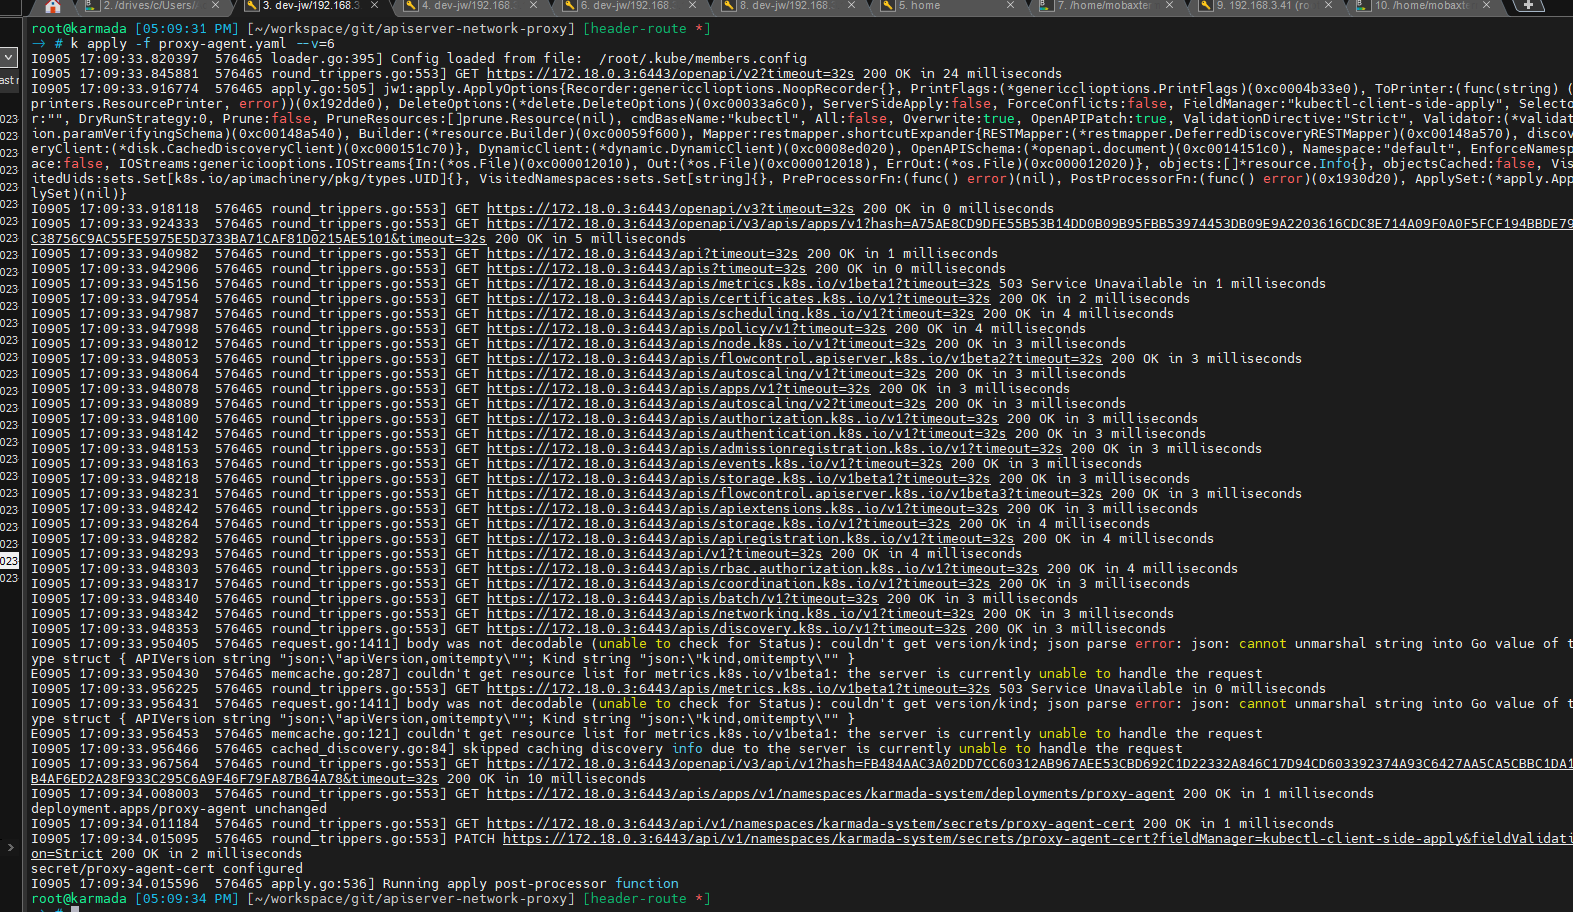Open the events.k8s.io/v1 URL
The height and width of the screenshot is (912, 1573).
point(714,463)
